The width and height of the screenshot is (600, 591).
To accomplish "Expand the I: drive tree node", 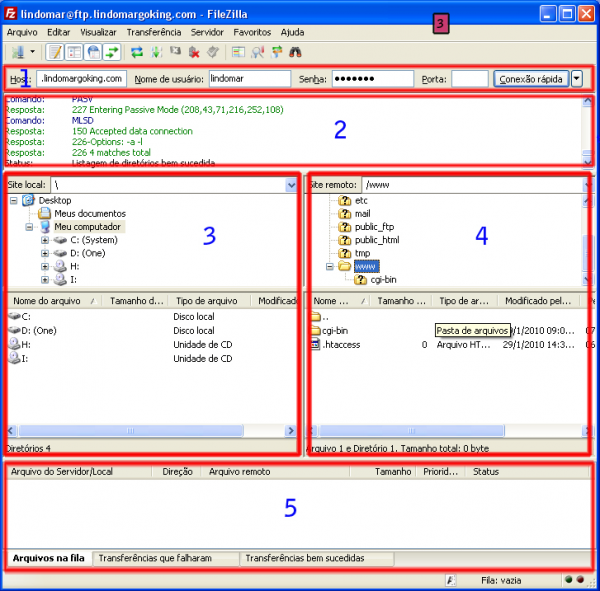I will click(45, 280).
